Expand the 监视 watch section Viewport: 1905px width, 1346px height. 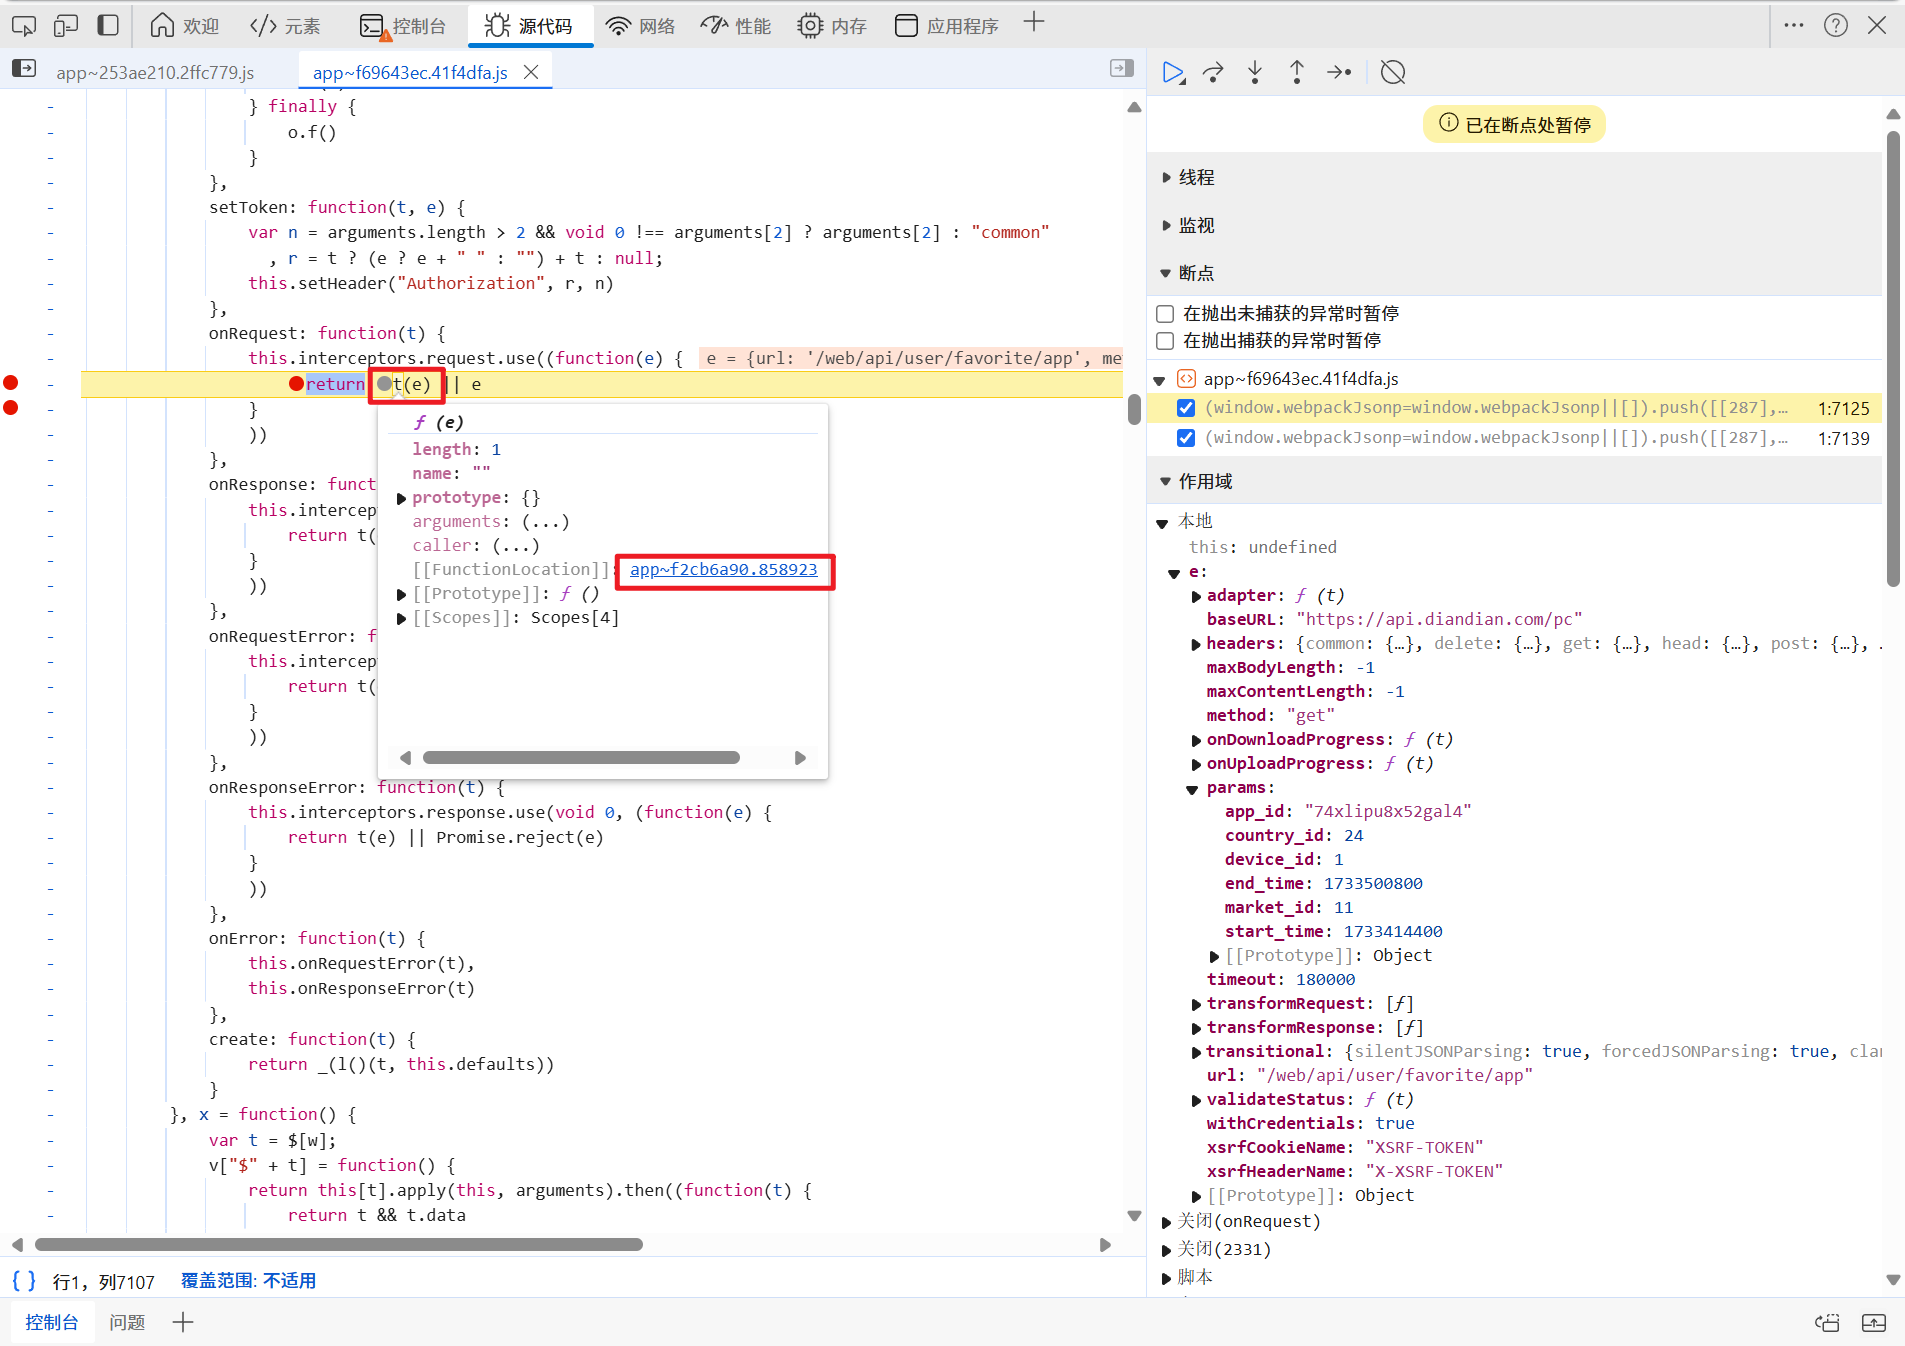pyautogui.click(x=1196, y=225)
